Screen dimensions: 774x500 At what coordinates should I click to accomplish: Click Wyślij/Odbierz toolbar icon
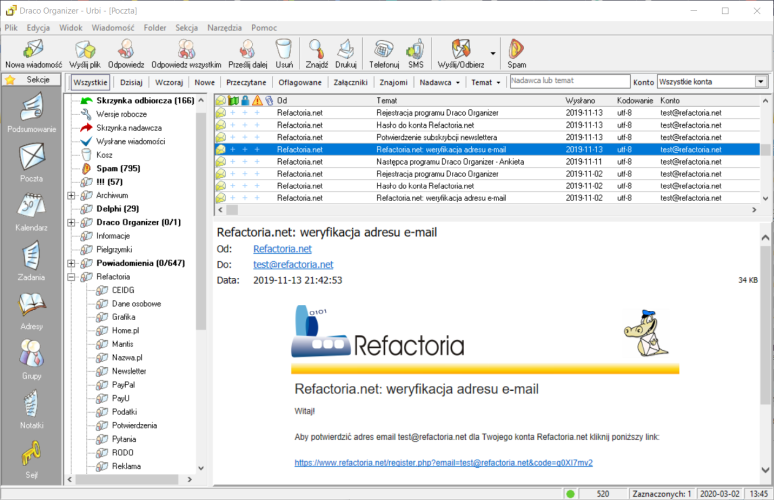461,54
